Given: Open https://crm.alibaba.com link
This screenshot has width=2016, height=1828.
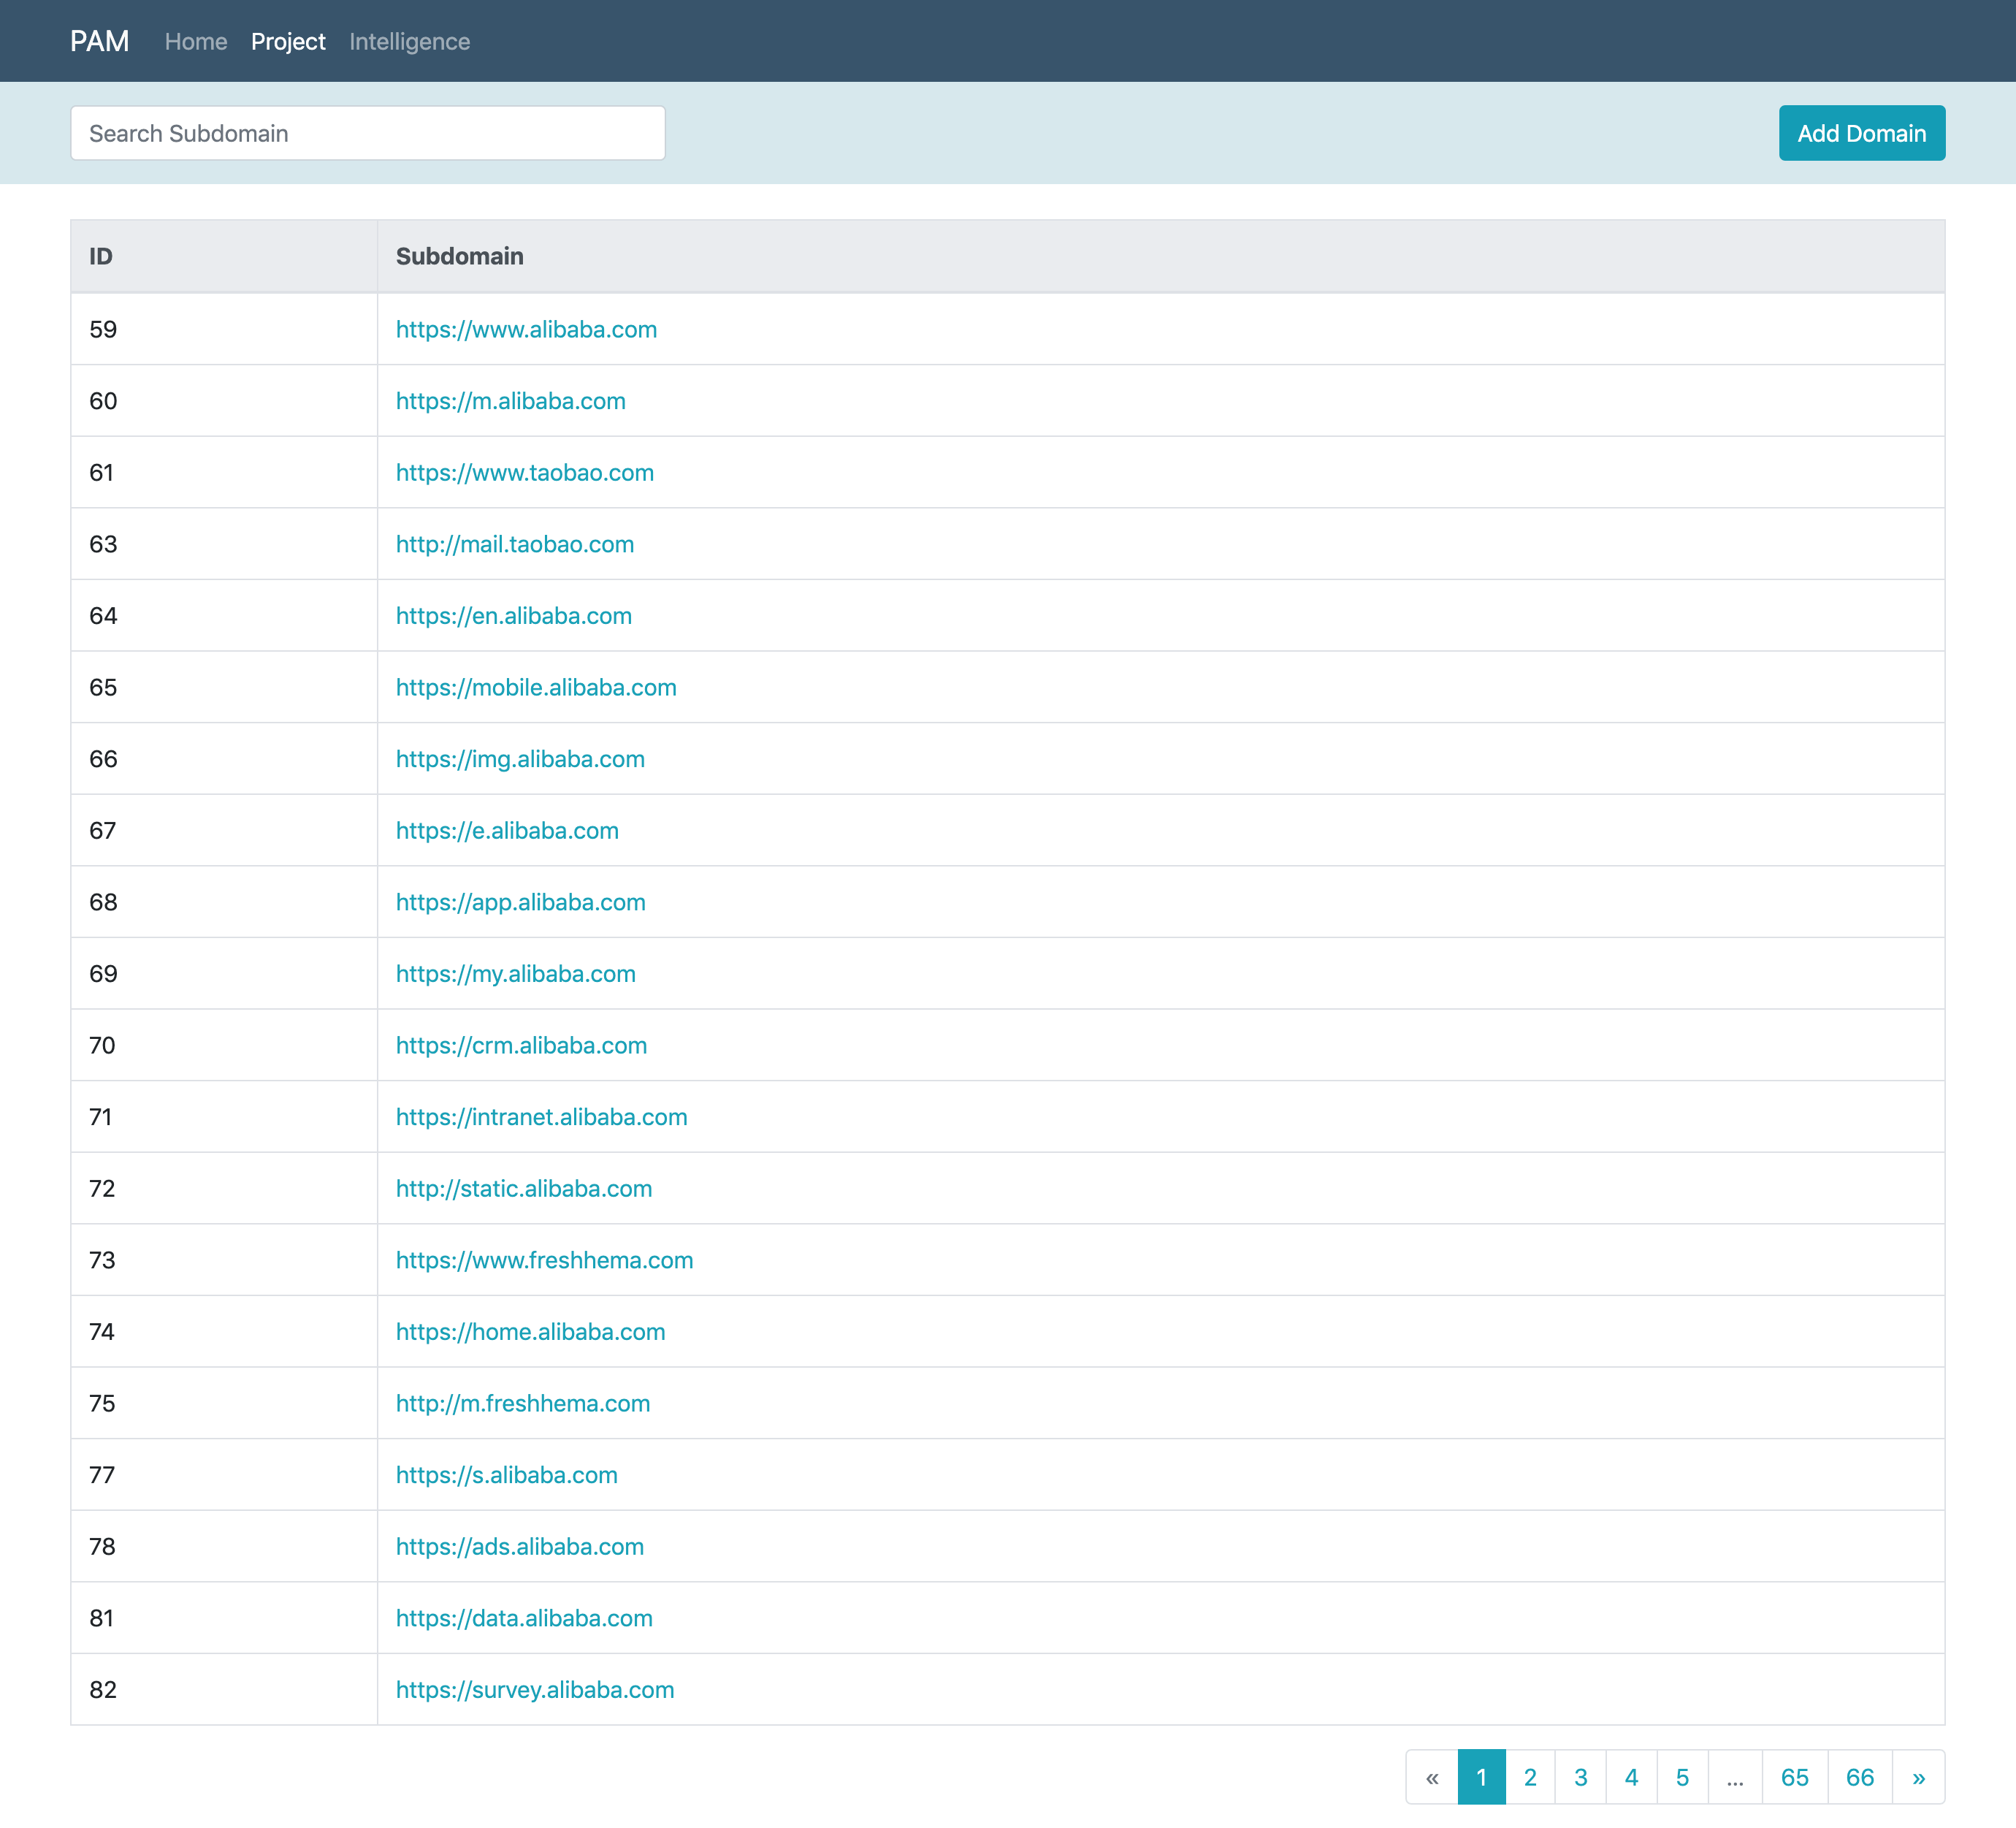Looking at the screenshot, I should click(521, 1045).
